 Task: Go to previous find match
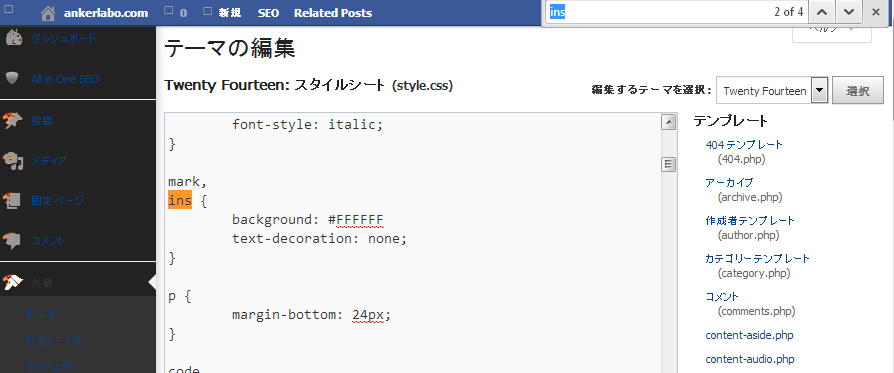coord(822,12)
